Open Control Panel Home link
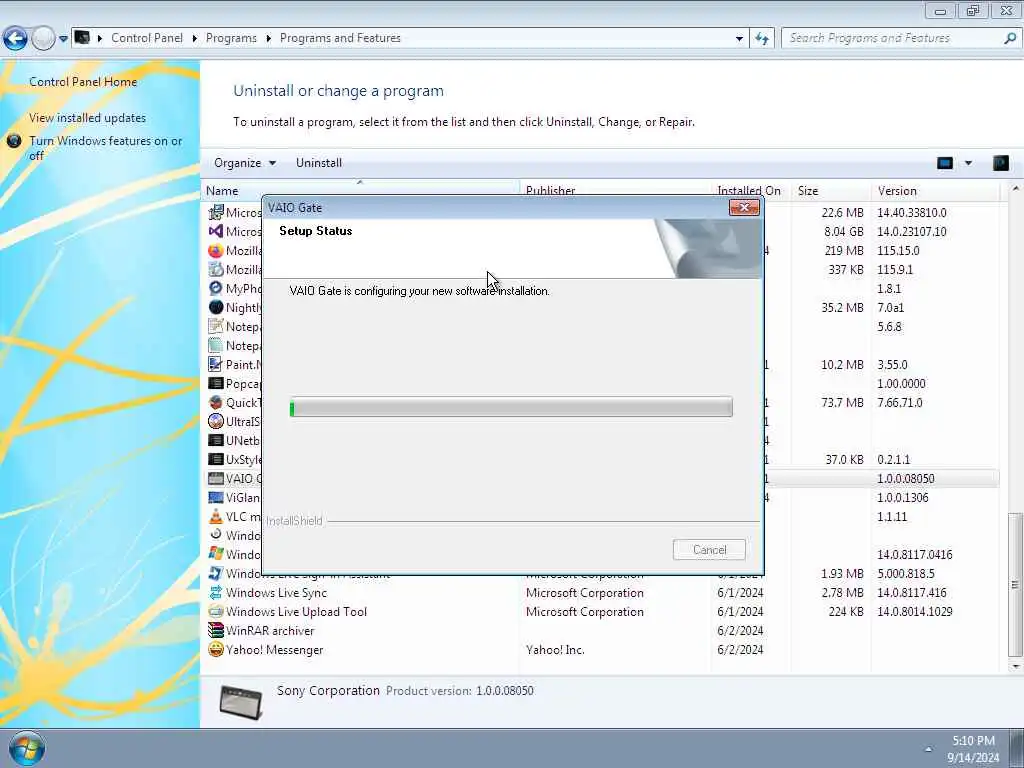This screenshot has height=768, width=1024. (83, 82)
